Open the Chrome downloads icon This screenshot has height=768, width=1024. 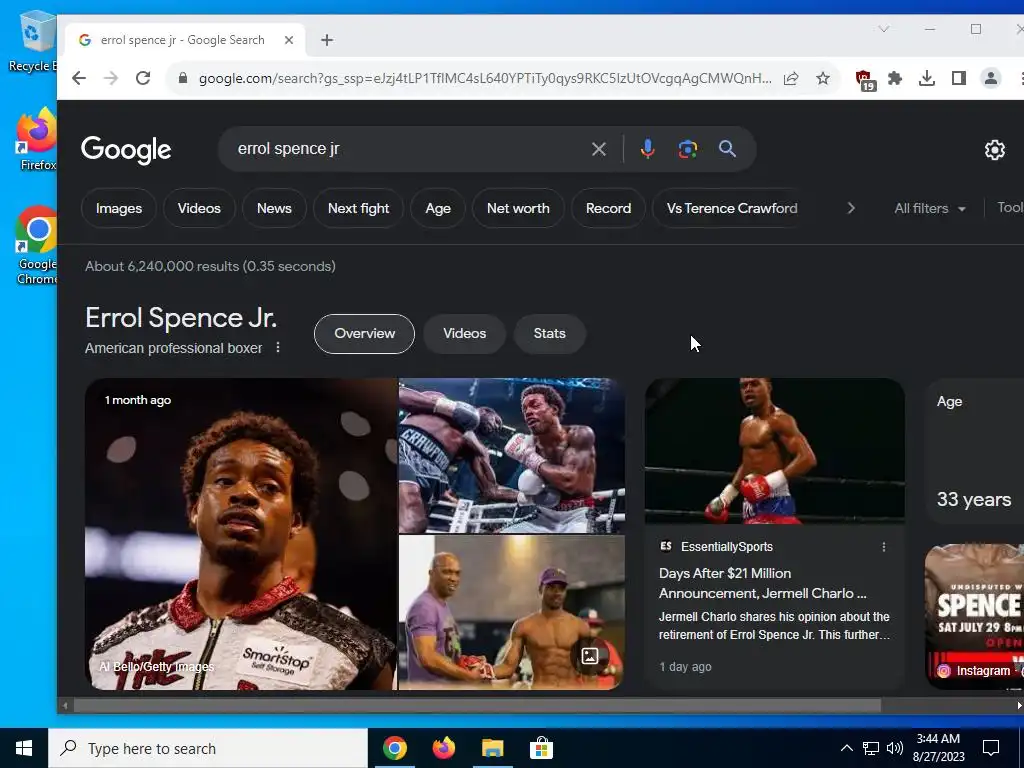(x=927, y=78)
